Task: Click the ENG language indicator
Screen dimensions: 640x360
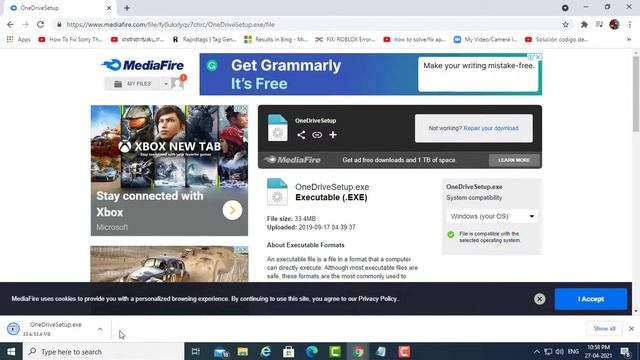Action: click(x=573, y=351)
